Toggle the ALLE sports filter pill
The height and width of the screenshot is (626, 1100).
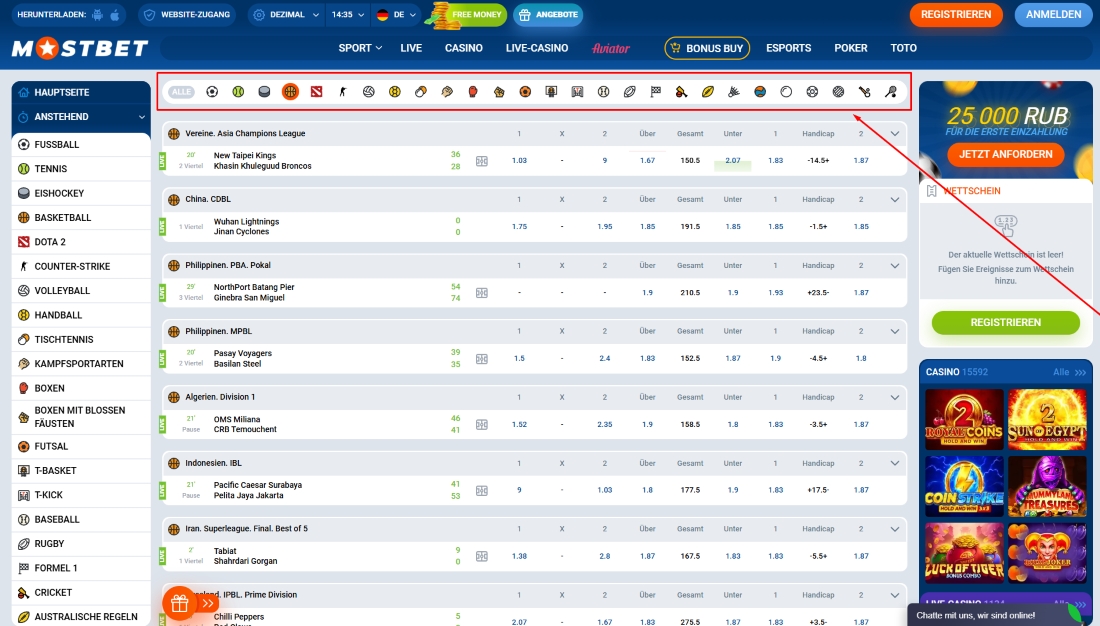[181, 92]
